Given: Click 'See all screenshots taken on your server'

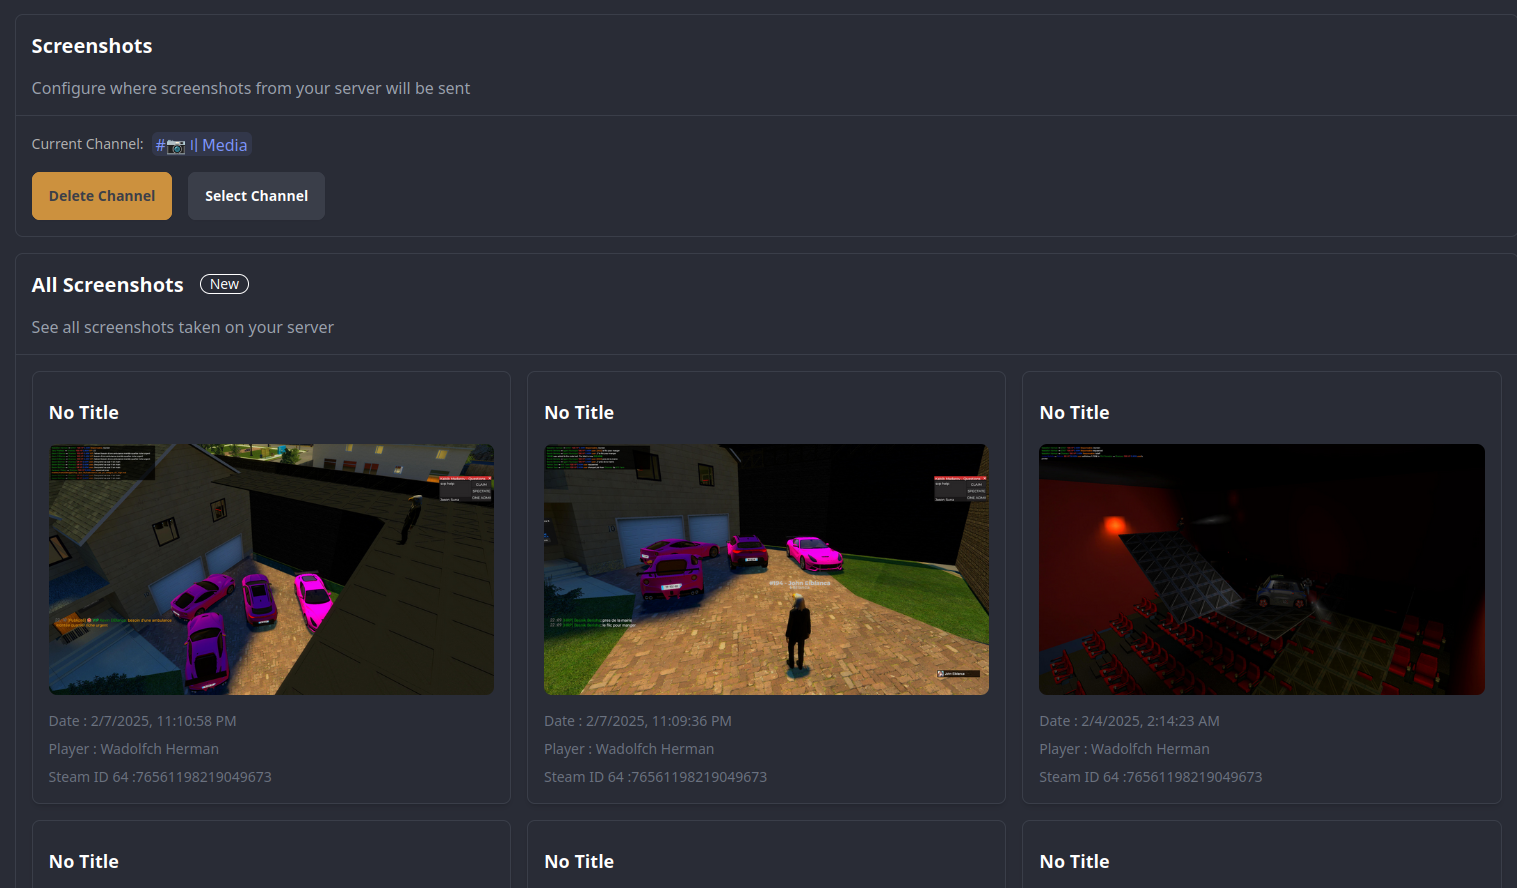Looking at the screenshot, I should coord(183,327).
